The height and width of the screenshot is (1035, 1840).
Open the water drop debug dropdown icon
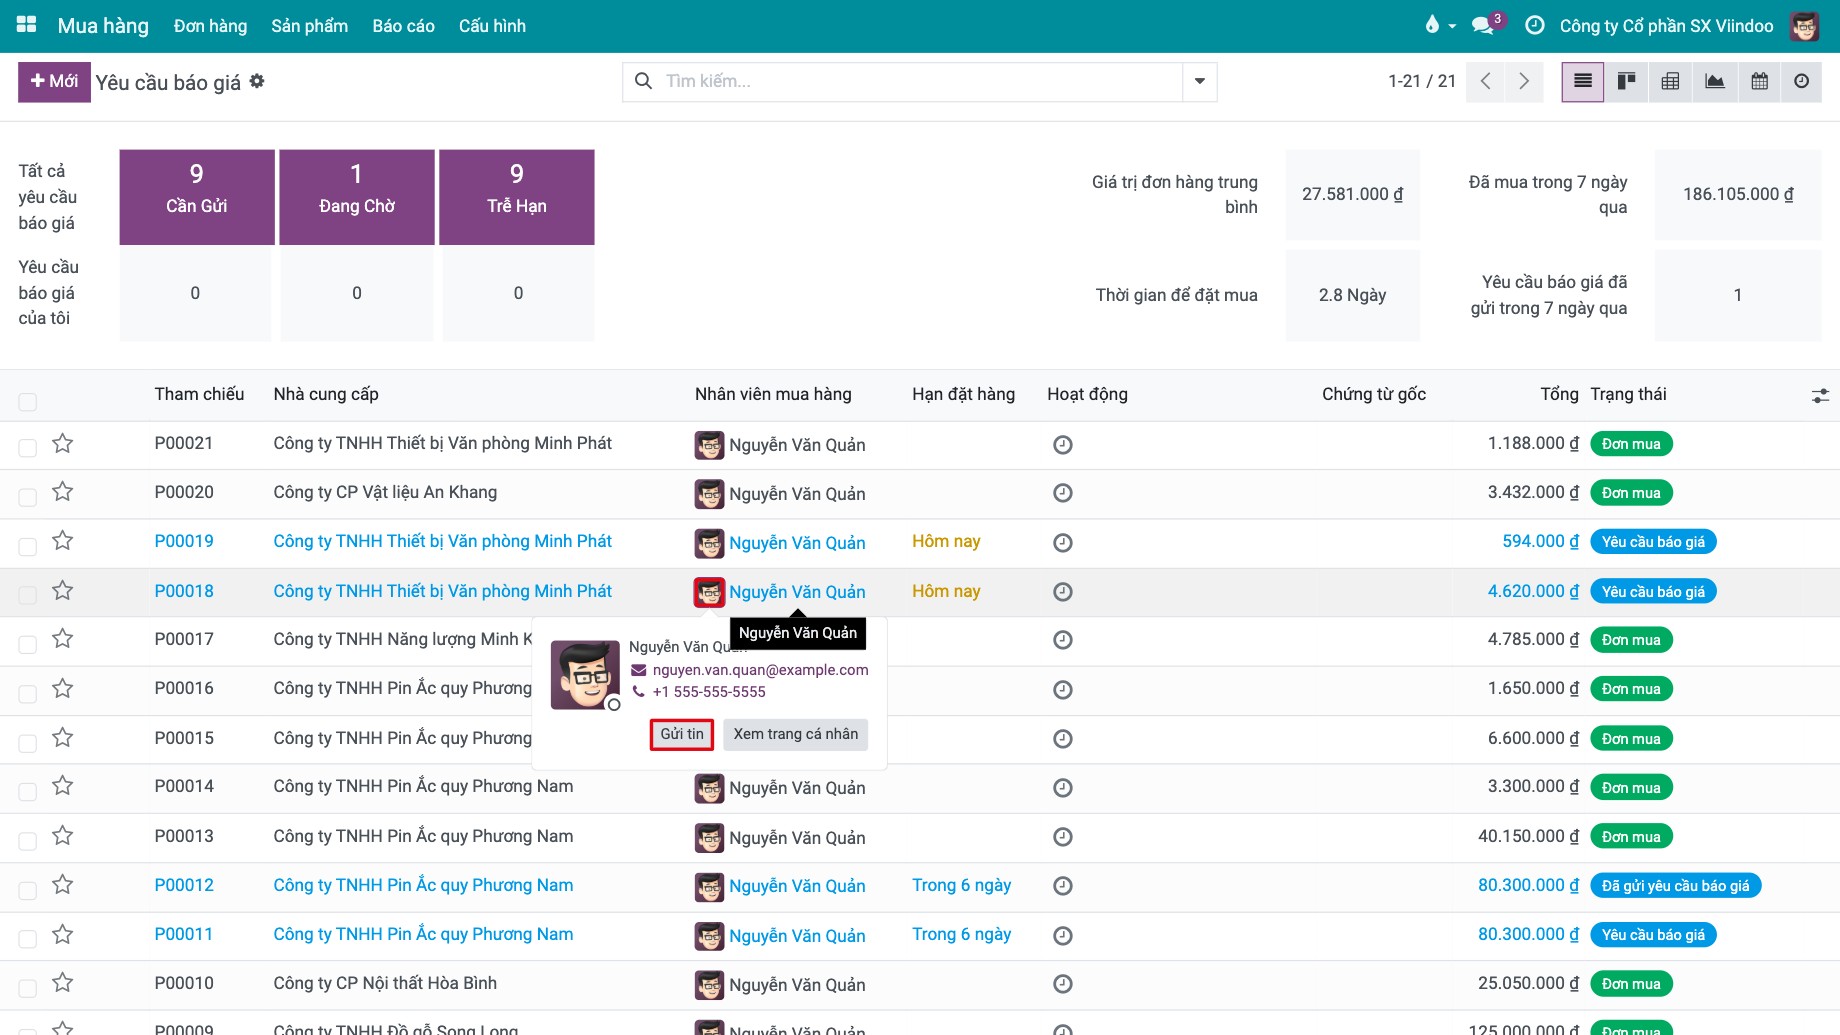(1439, 25)
